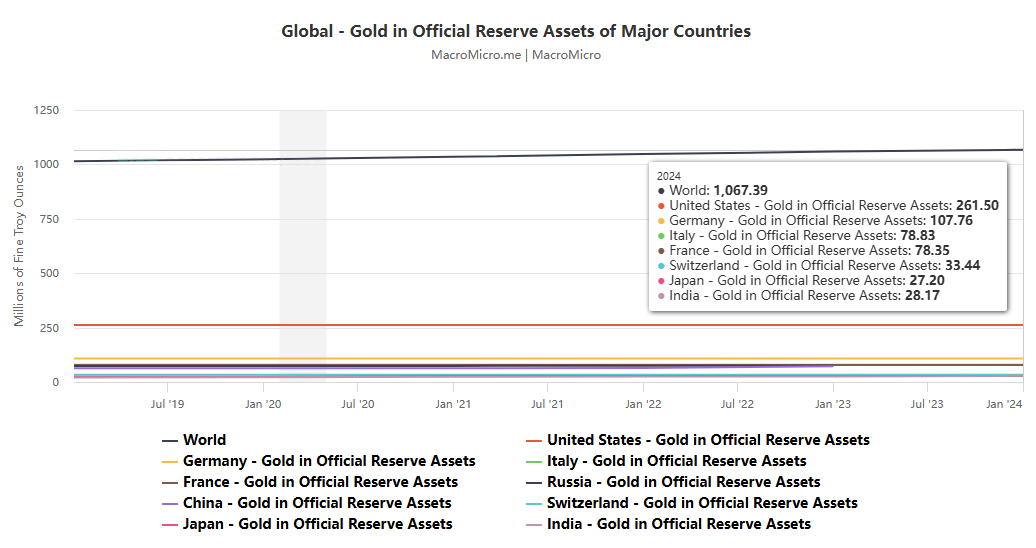Hide the Japan gold reserves series
This screenshot has height=548, width=1036.
[x=317, y=524]
